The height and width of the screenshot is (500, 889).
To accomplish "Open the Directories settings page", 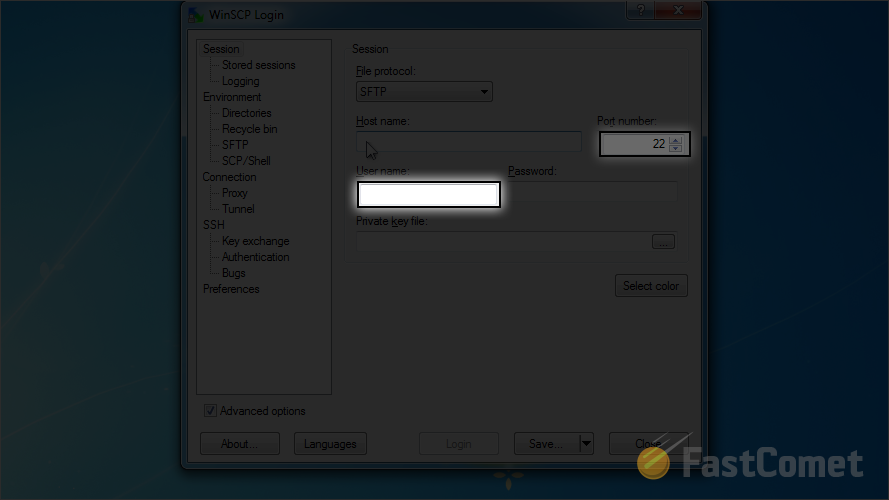I will (x=247, y=113).
